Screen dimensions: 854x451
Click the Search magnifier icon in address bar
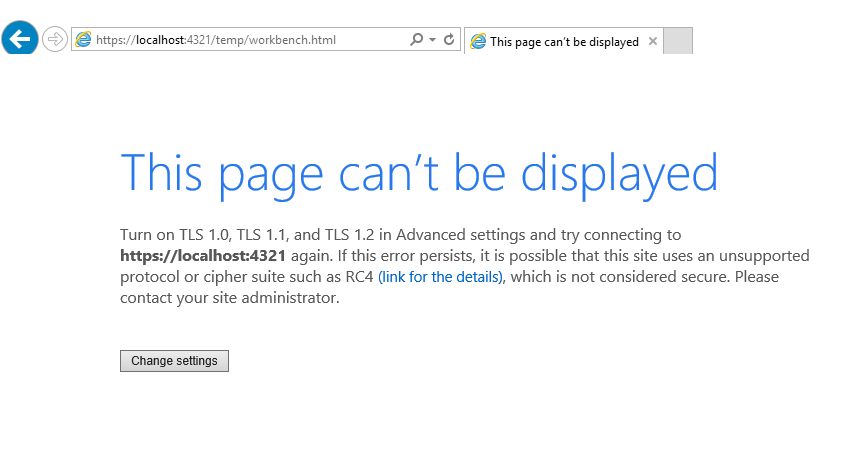pos(417,40)
